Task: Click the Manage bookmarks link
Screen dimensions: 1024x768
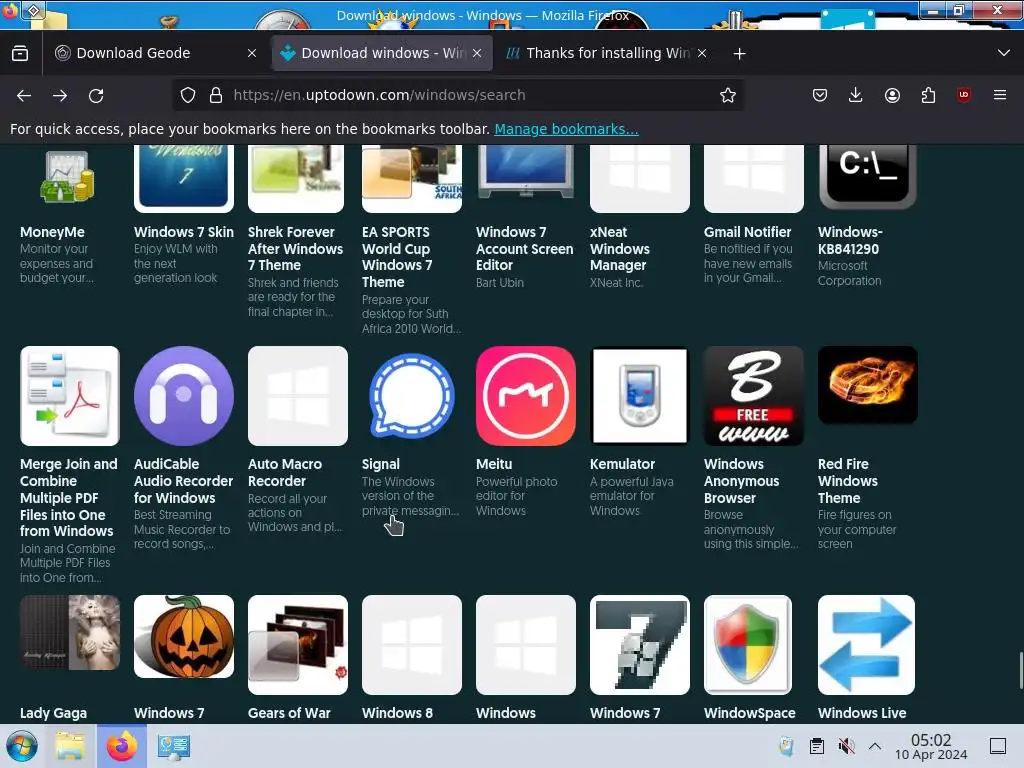Action: [x=566, y=129]
